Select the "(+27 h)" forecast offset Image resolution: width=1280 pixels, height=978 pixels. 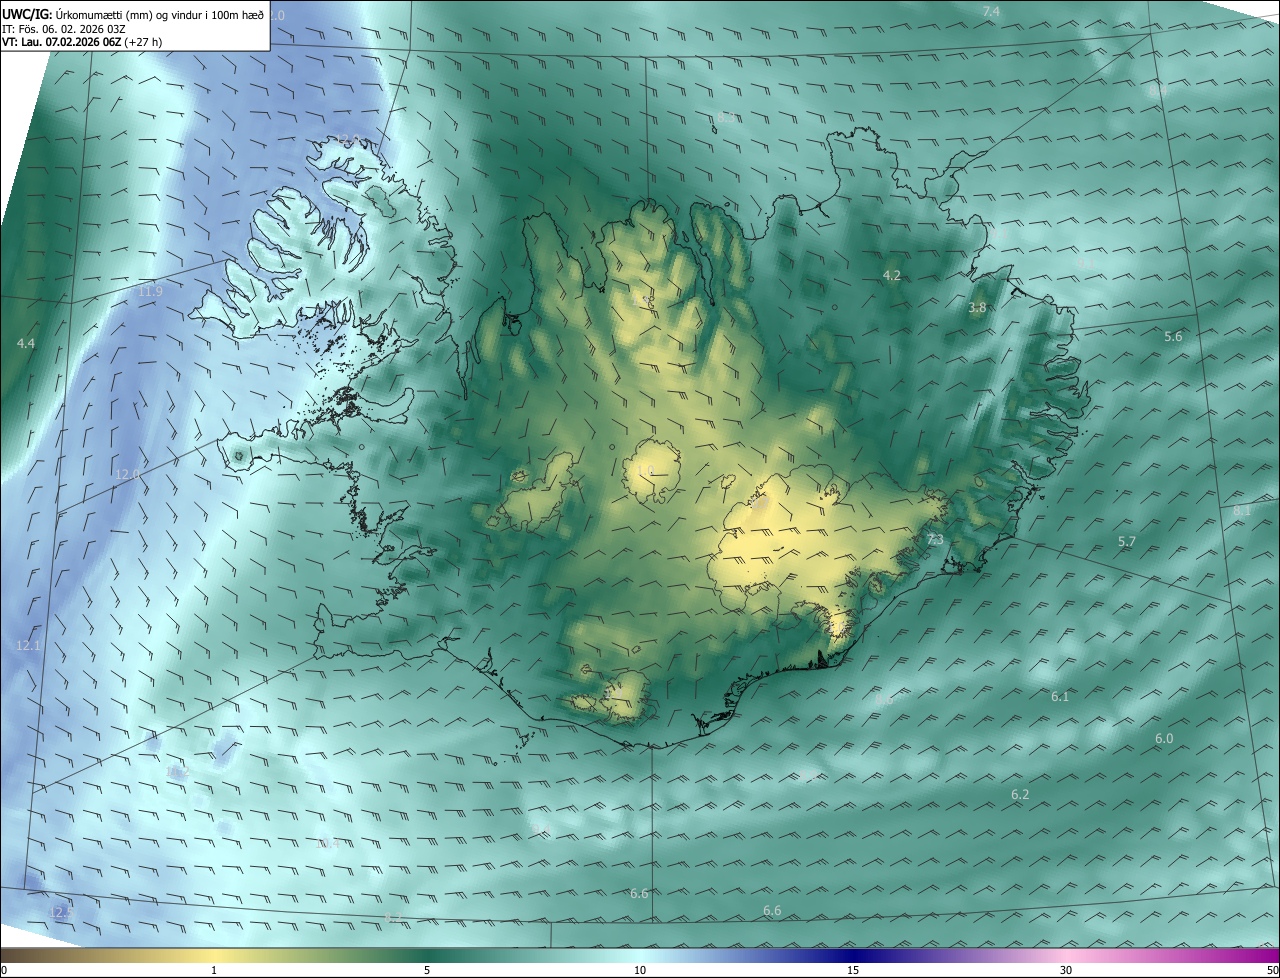point(143,42)
